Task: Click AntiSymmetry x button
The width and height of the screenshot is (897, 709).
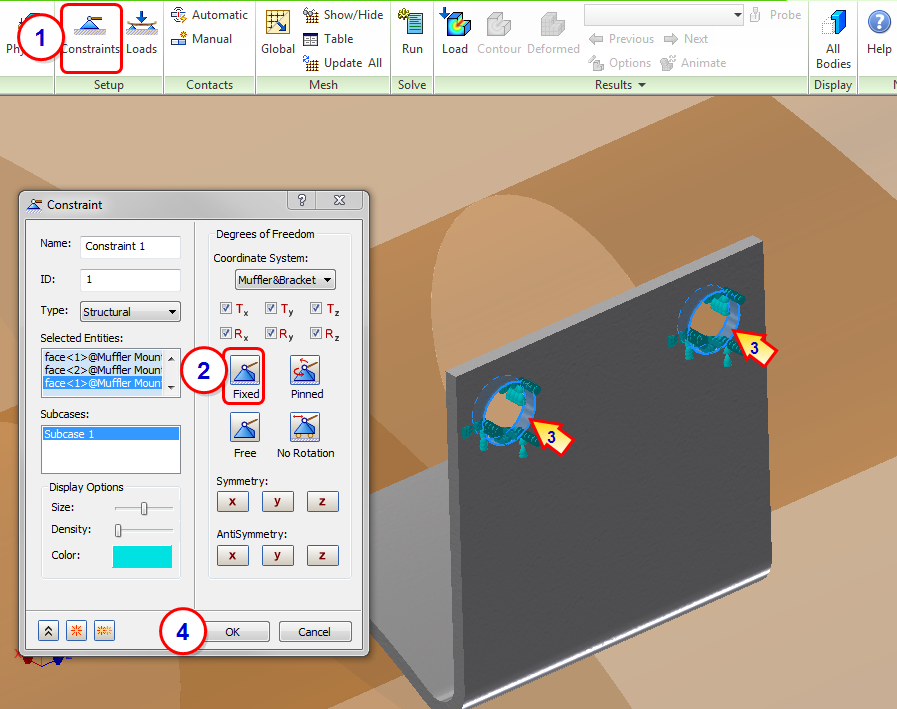Action: click(x=233, y=555)
